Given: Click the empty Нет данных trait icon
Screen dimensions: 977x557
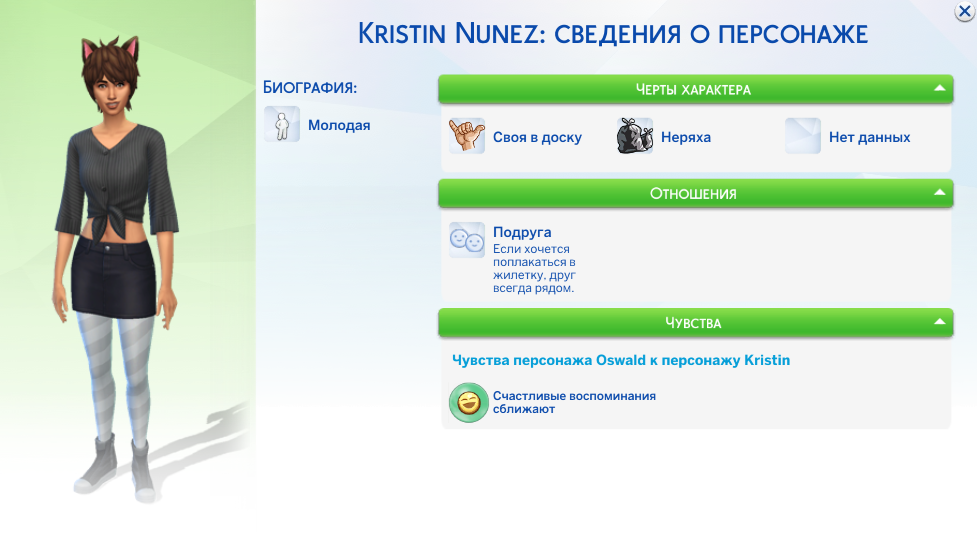Looking at the screenshot, I should click(x=803, y=136).
